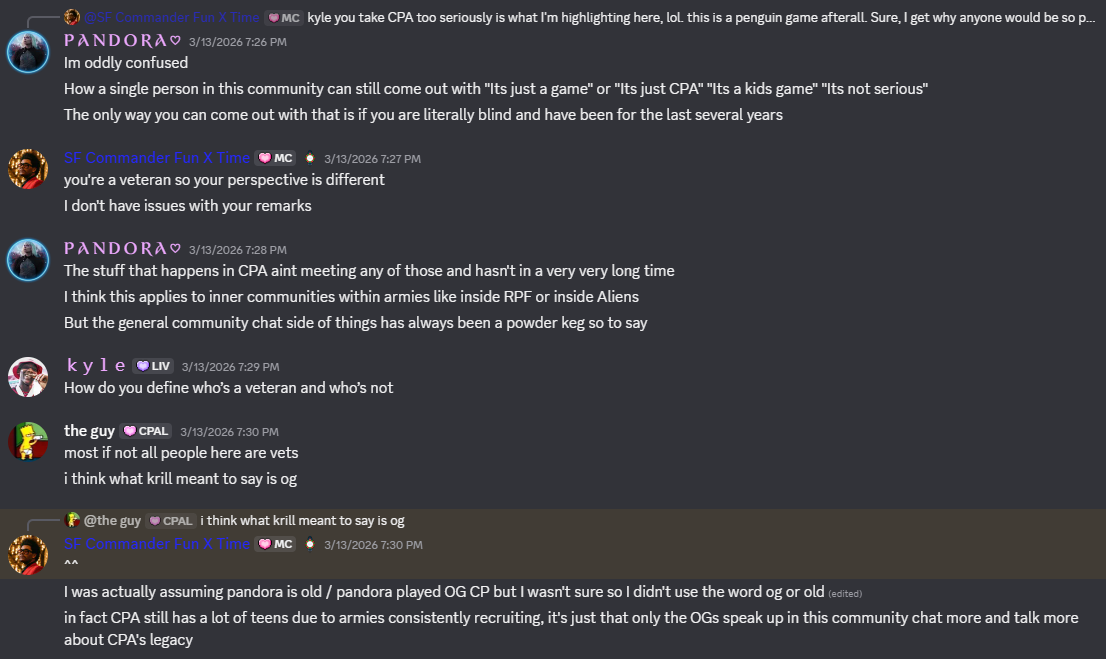1106x659 pixels.
Task: Click the guy's Bart Simpson avatar
Action: (28, 441)
